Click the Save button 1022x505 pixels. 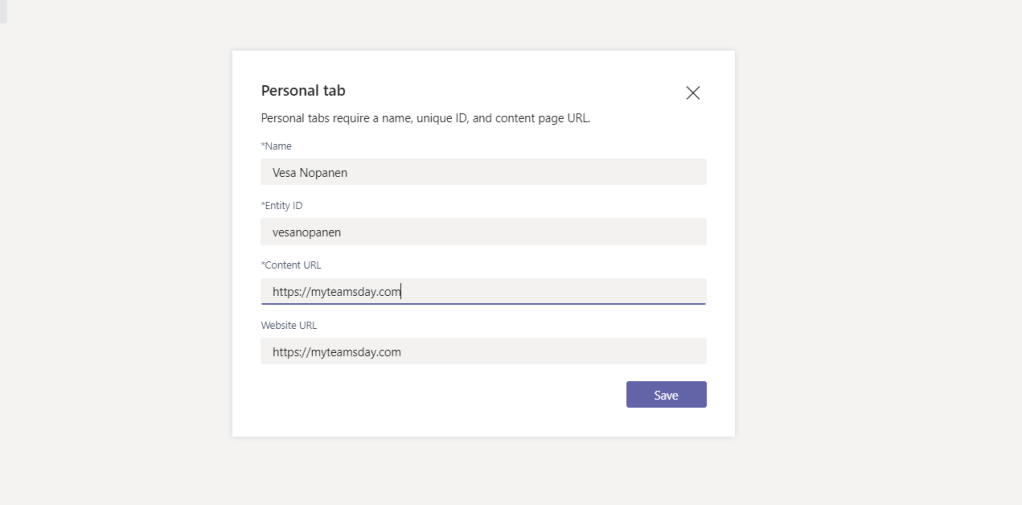666,395
